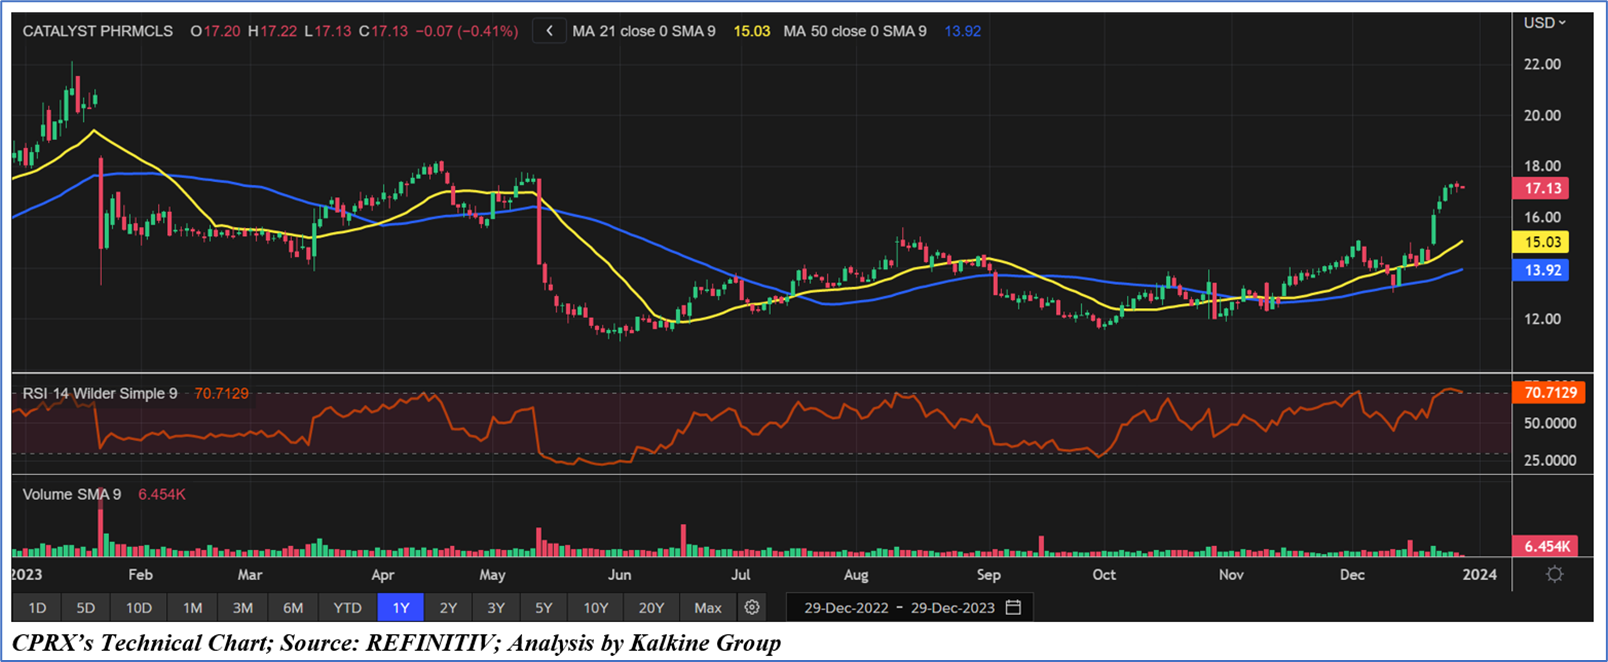Select the 10D timeframe
Screen dimensions: 1608x662
point(139,607)
